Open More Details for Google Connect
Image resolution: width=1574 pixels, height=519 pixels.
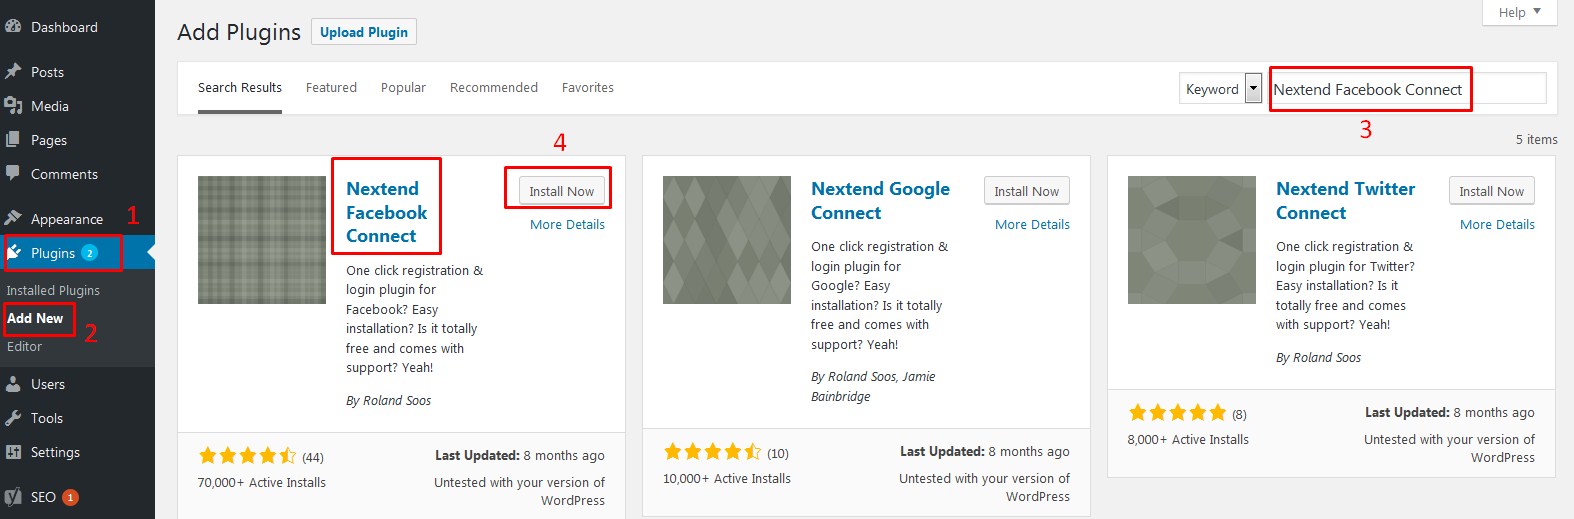click(x=1032, y=225)
